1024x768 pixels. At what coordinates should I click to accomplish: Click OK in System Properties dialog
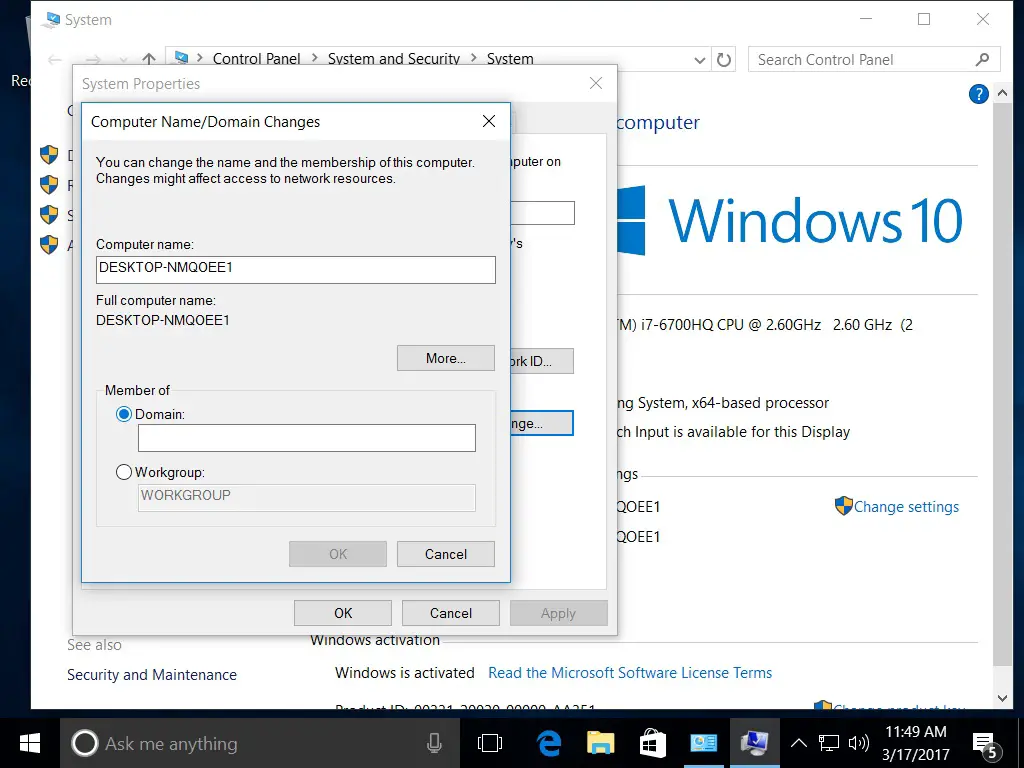343,613
